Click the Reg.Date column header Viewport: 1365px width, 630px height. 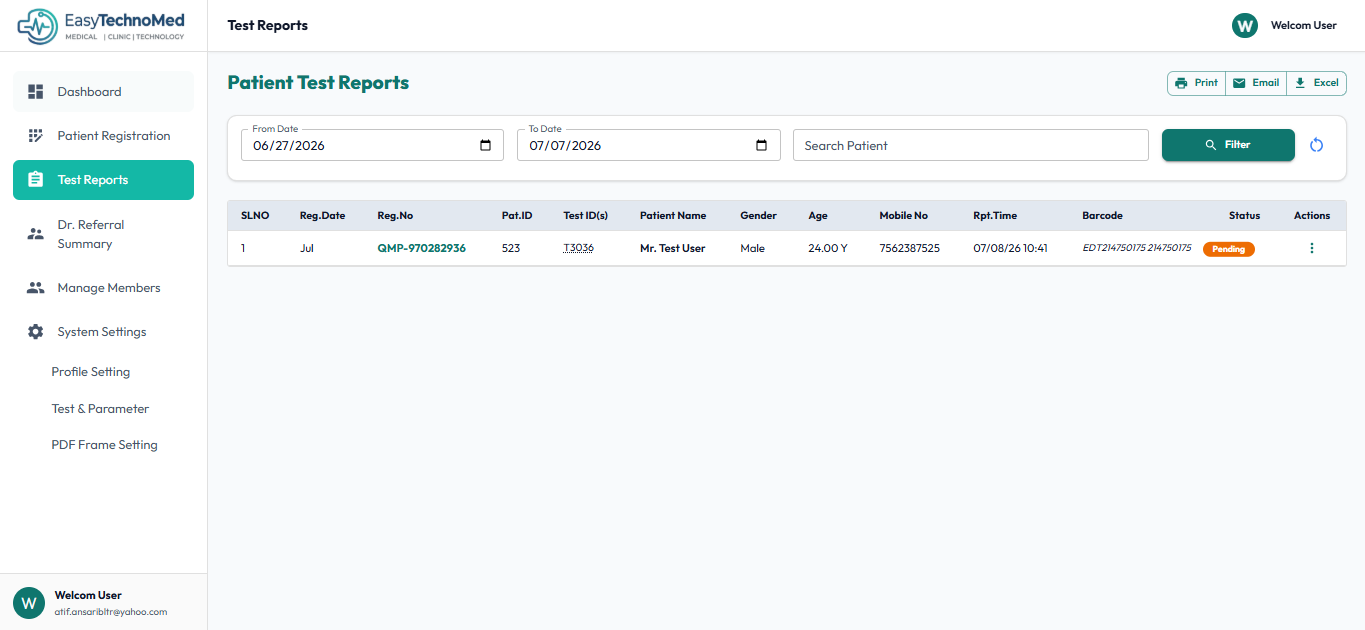click(322, 216)
